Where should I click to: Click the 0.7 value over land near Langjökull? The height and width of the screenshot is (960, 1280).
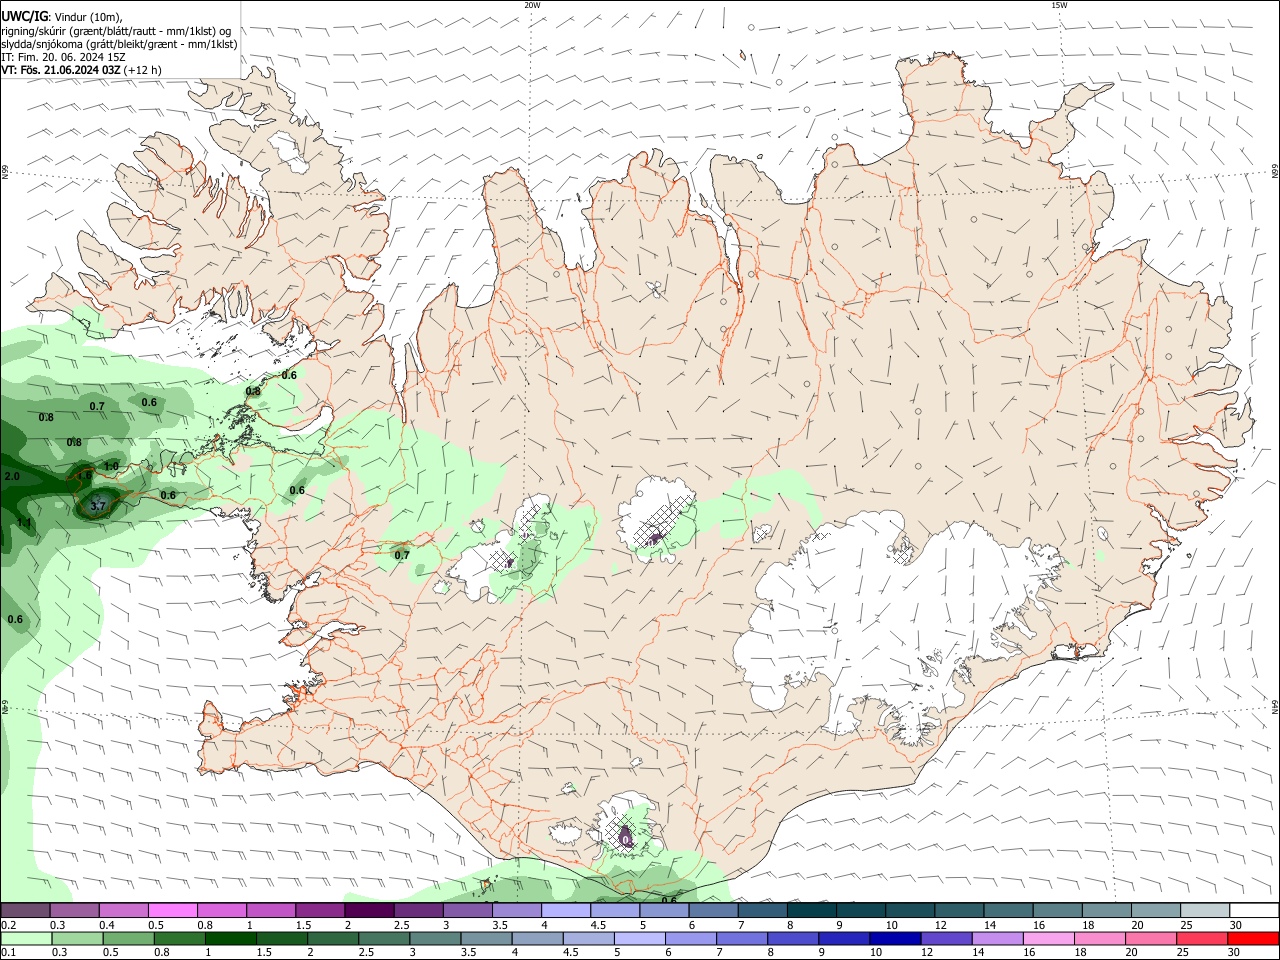(402, 555)
